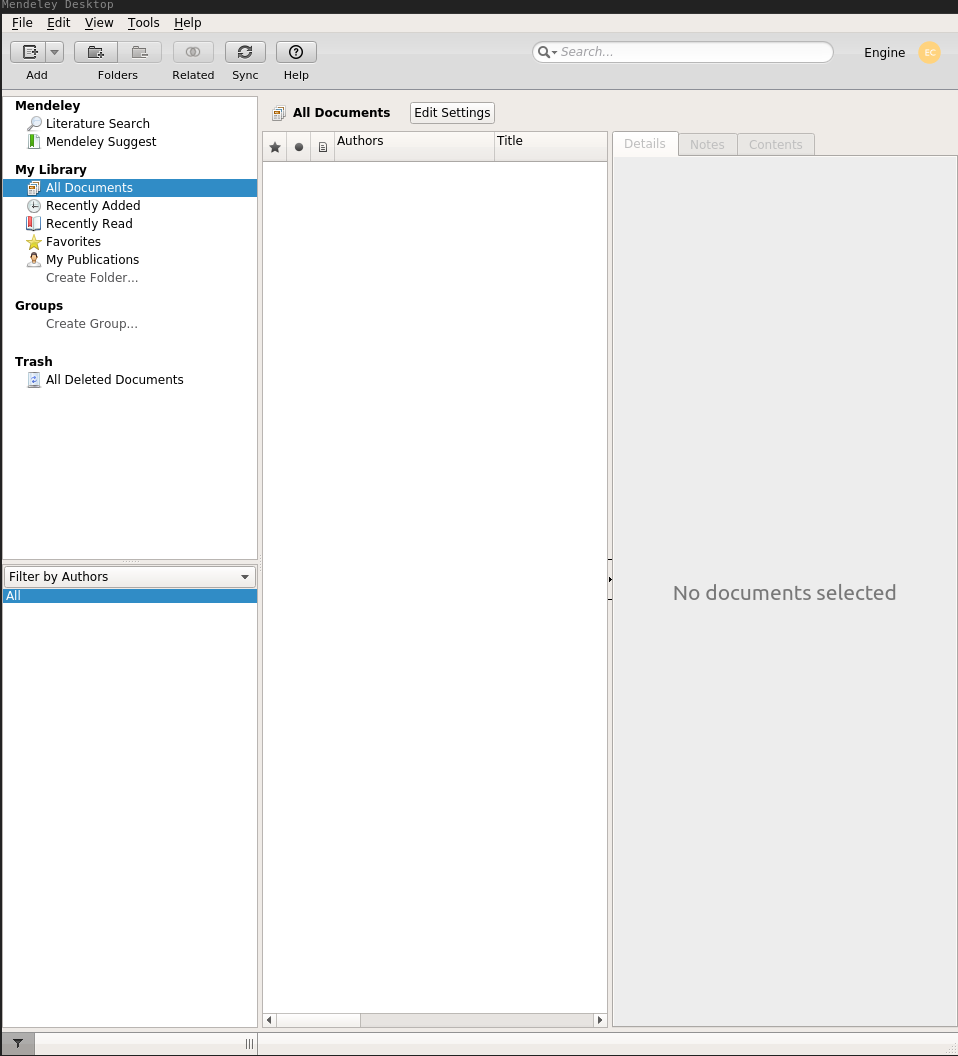The width and height of the screenshot is (958, 1056).
Task: Click the Mendeley Suggest green icon
Action: click(x=34, y=141)
